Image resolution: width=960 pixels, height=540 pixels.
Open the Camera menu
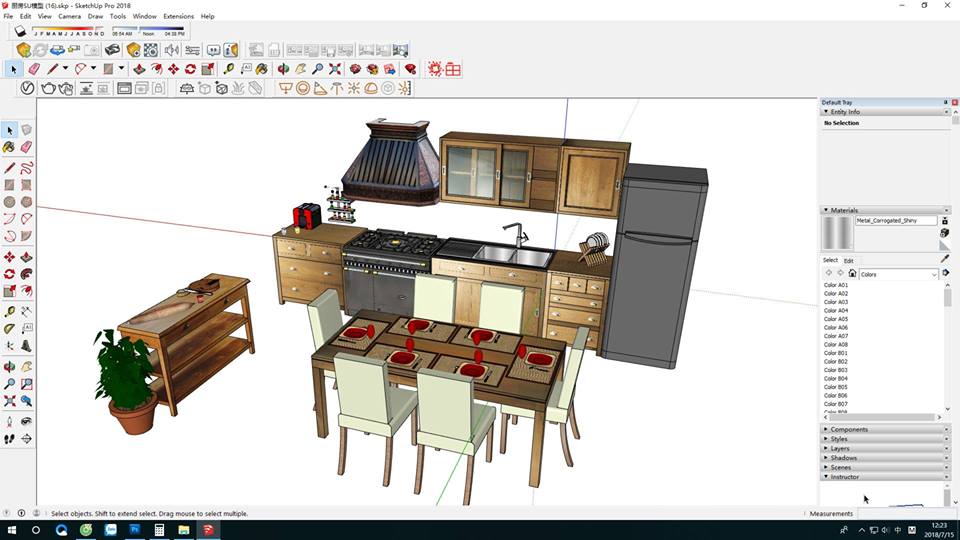(x=69, y=16)
